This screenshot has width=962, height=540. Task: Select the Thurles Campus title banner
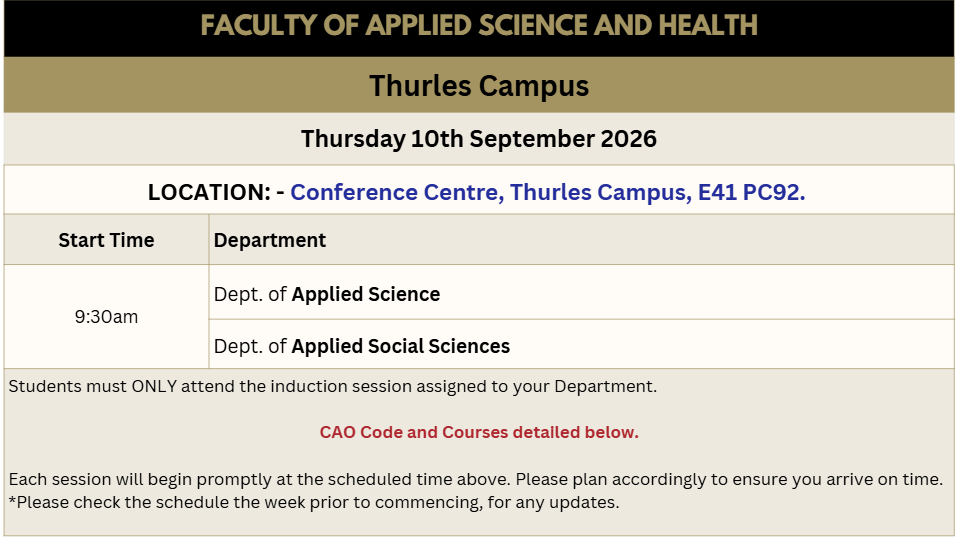click(479, 85)
